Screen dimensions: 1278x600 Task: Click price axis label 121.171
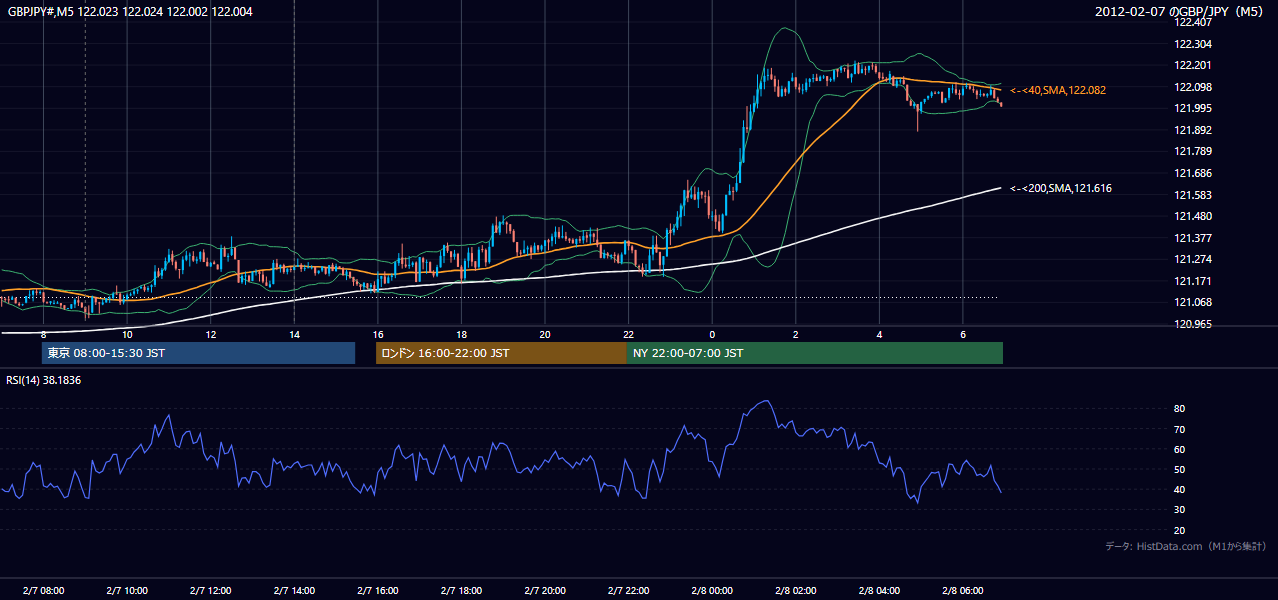[x=1194, y=281]
